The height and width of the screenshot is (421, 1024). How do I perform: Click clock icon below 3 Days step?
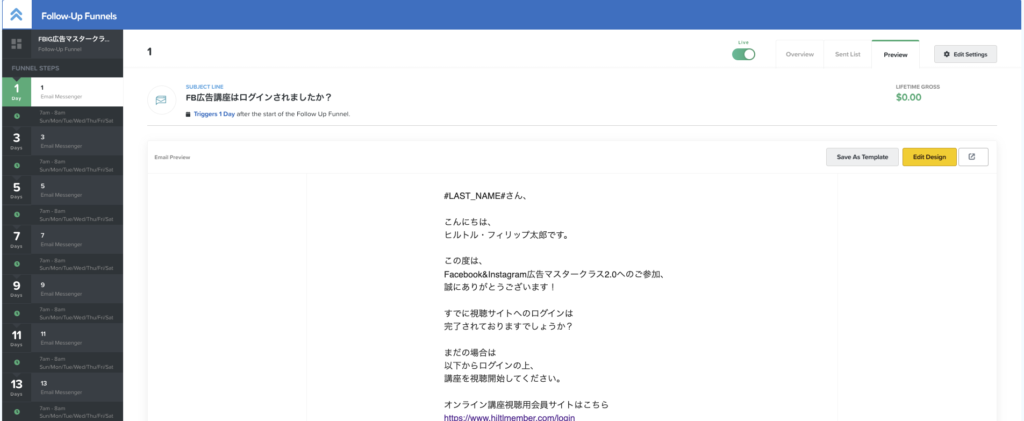coord(17,166)
